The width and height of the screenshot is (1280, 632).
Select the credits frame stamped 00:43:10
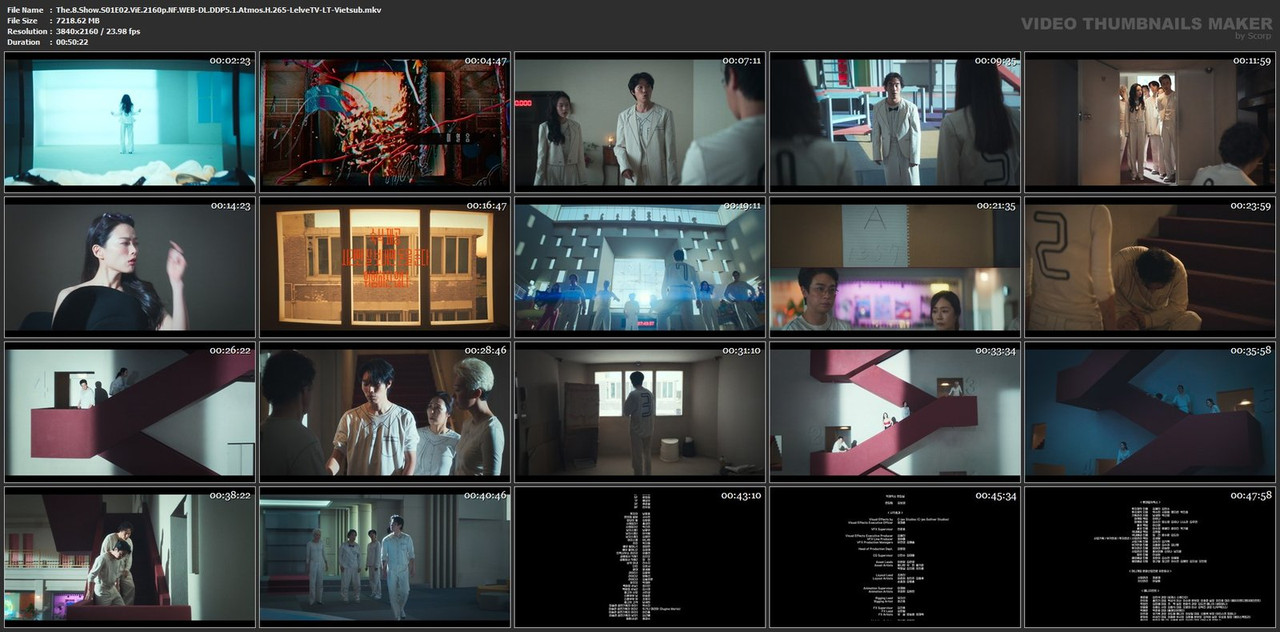click(640, 555)
